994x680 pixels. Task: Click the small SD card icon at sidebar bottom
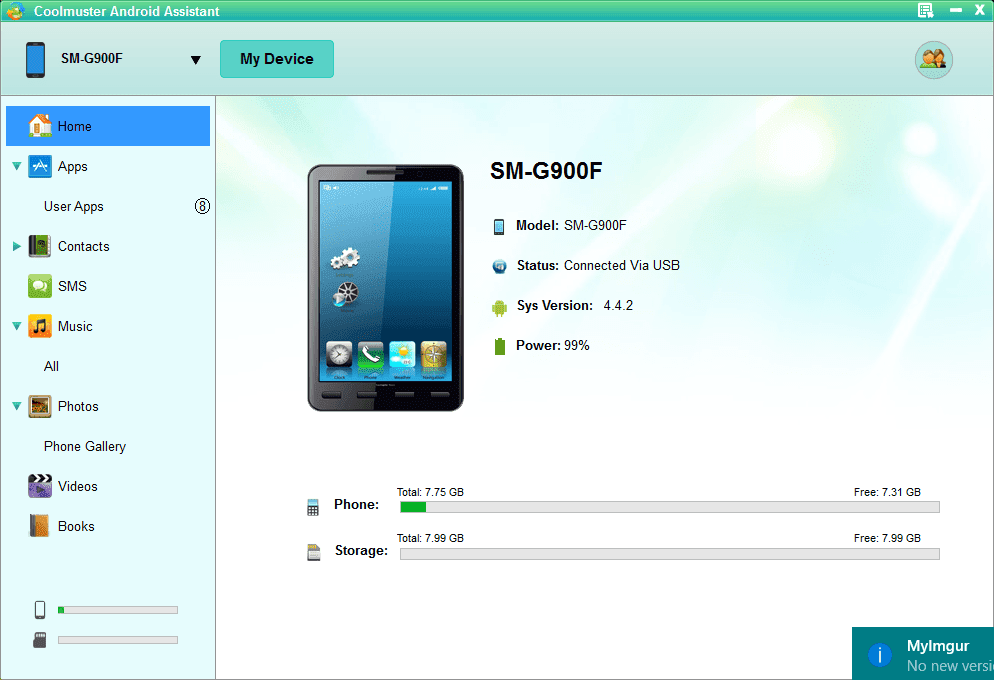[40, 640]
